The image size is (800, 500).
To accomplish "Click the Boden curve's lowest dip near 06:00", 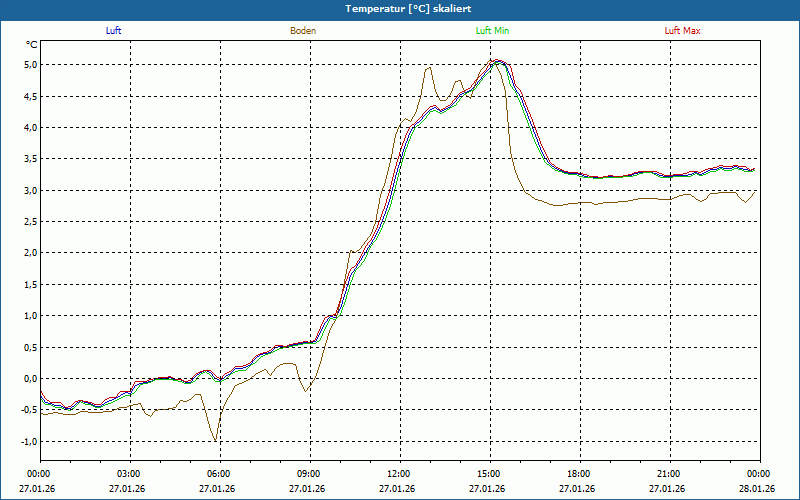I will [215, 440].
